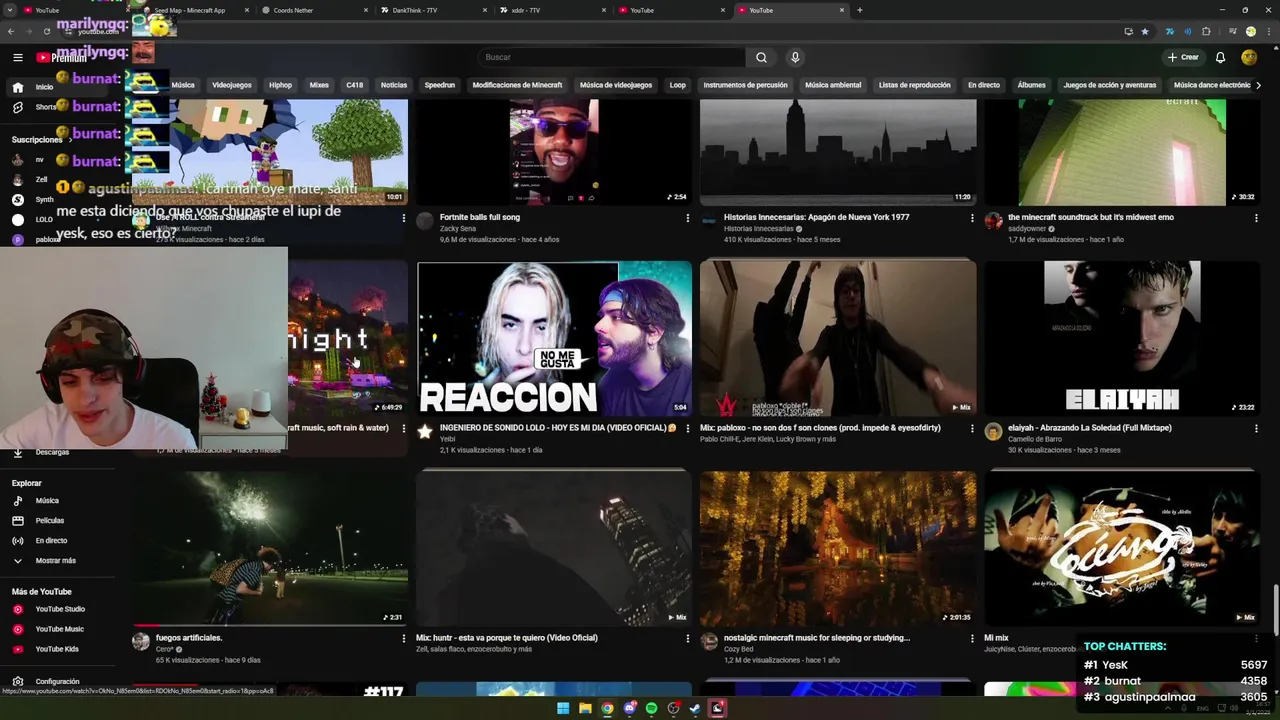The height and width of the screenshot is (720, 1280).
Task: Open Steam from the taskbar
Action: 695,709
